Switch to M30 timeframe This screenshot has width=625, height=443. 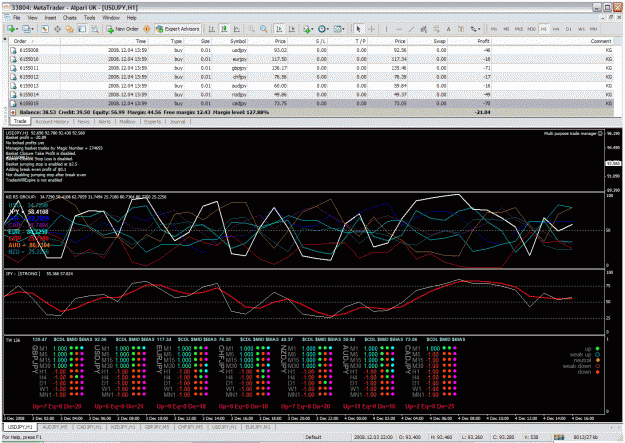click(531, 29)
